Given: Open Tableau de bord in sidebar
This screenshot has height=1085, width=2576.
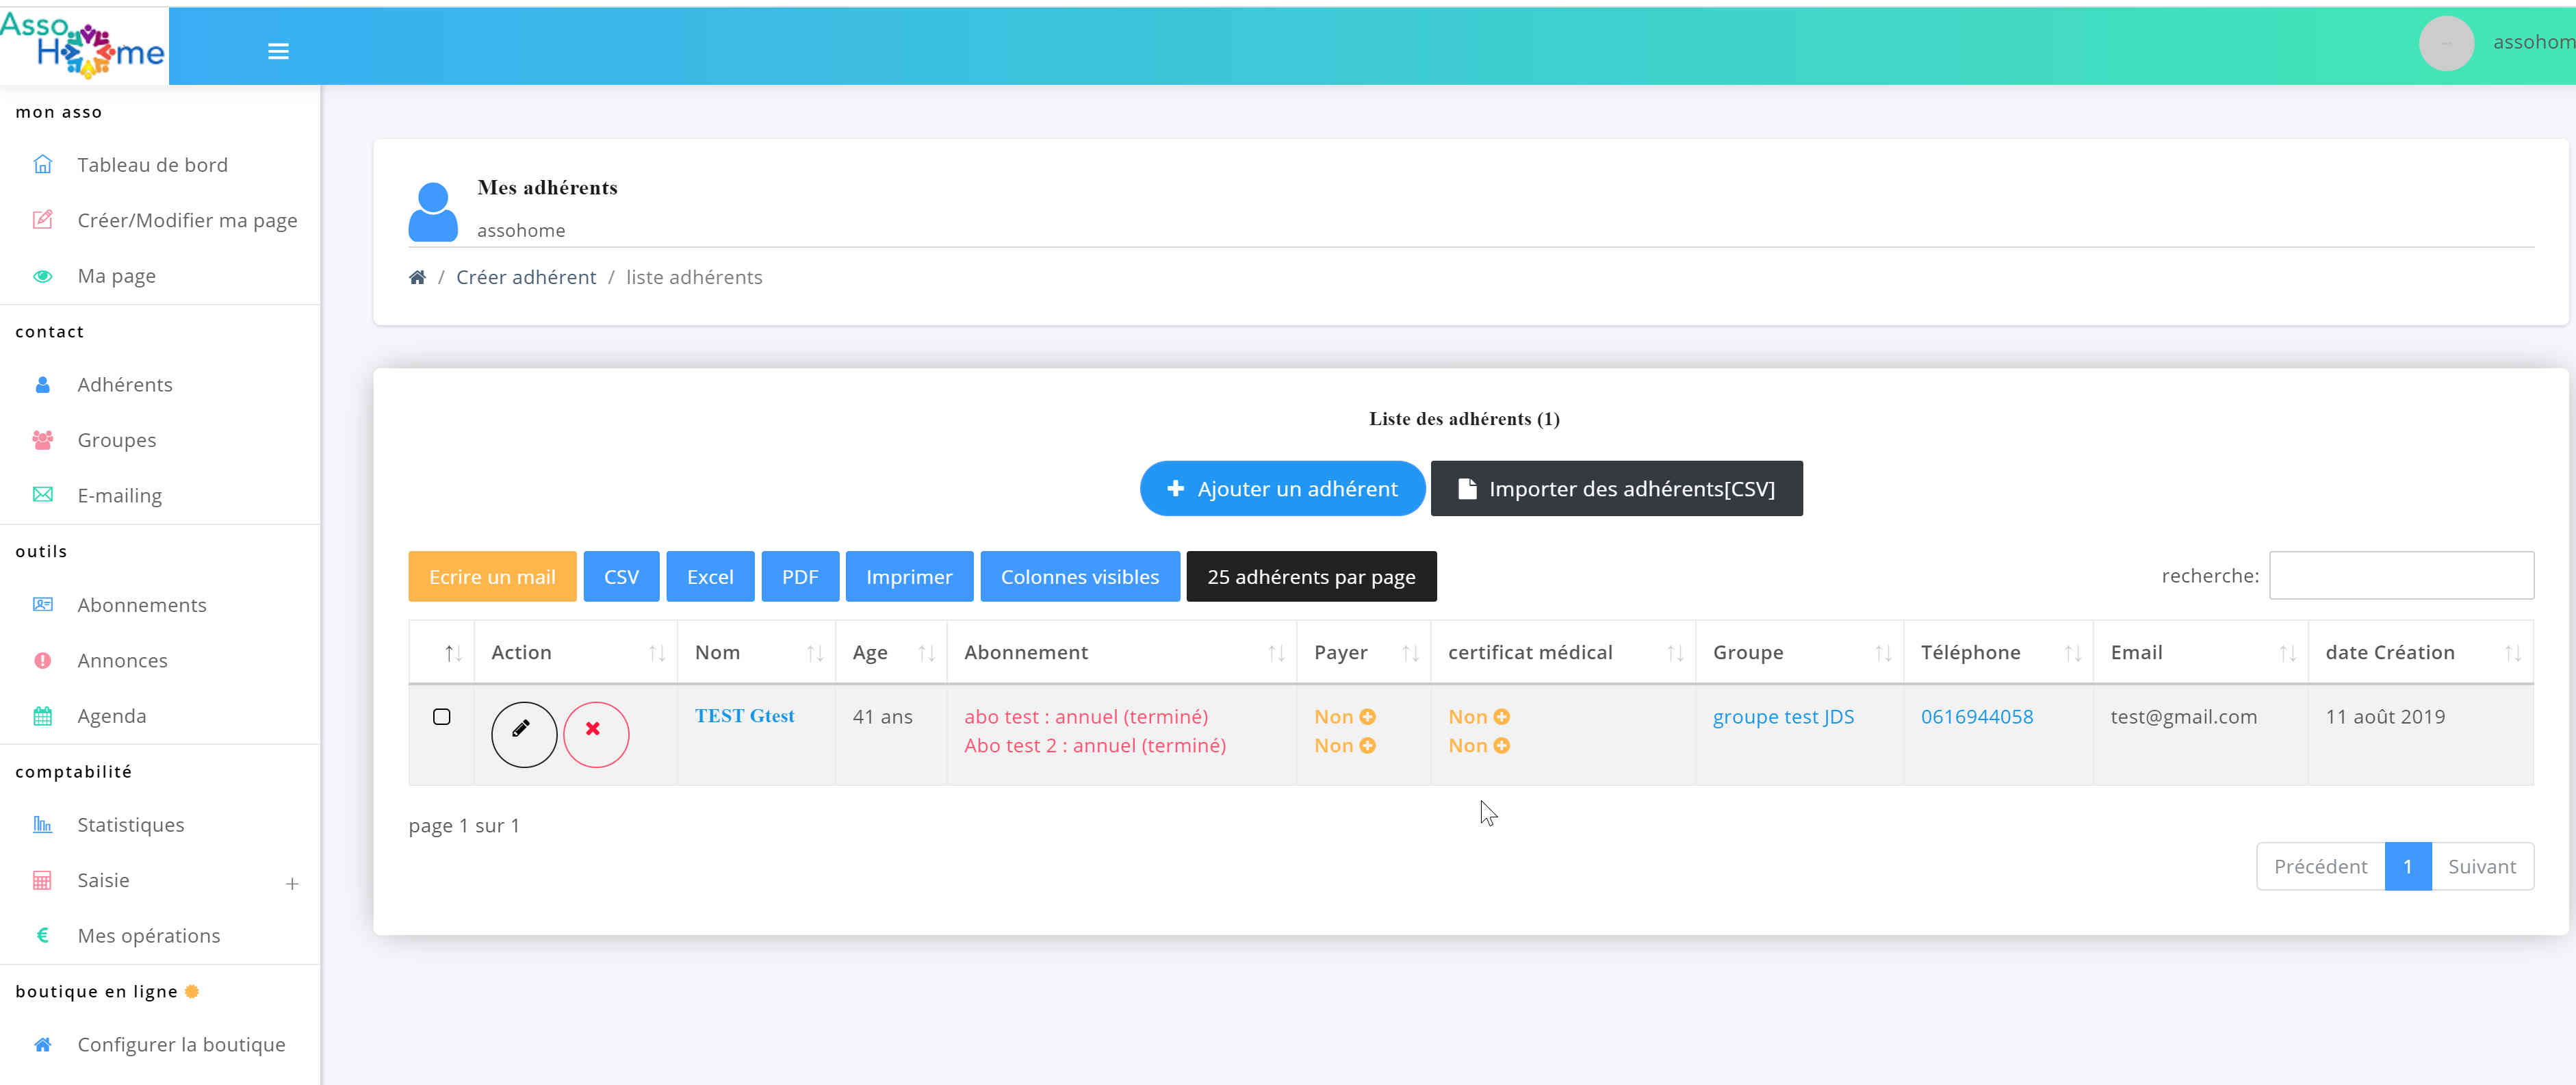Looking at the screenshot, I should click(x=152, y=165).
